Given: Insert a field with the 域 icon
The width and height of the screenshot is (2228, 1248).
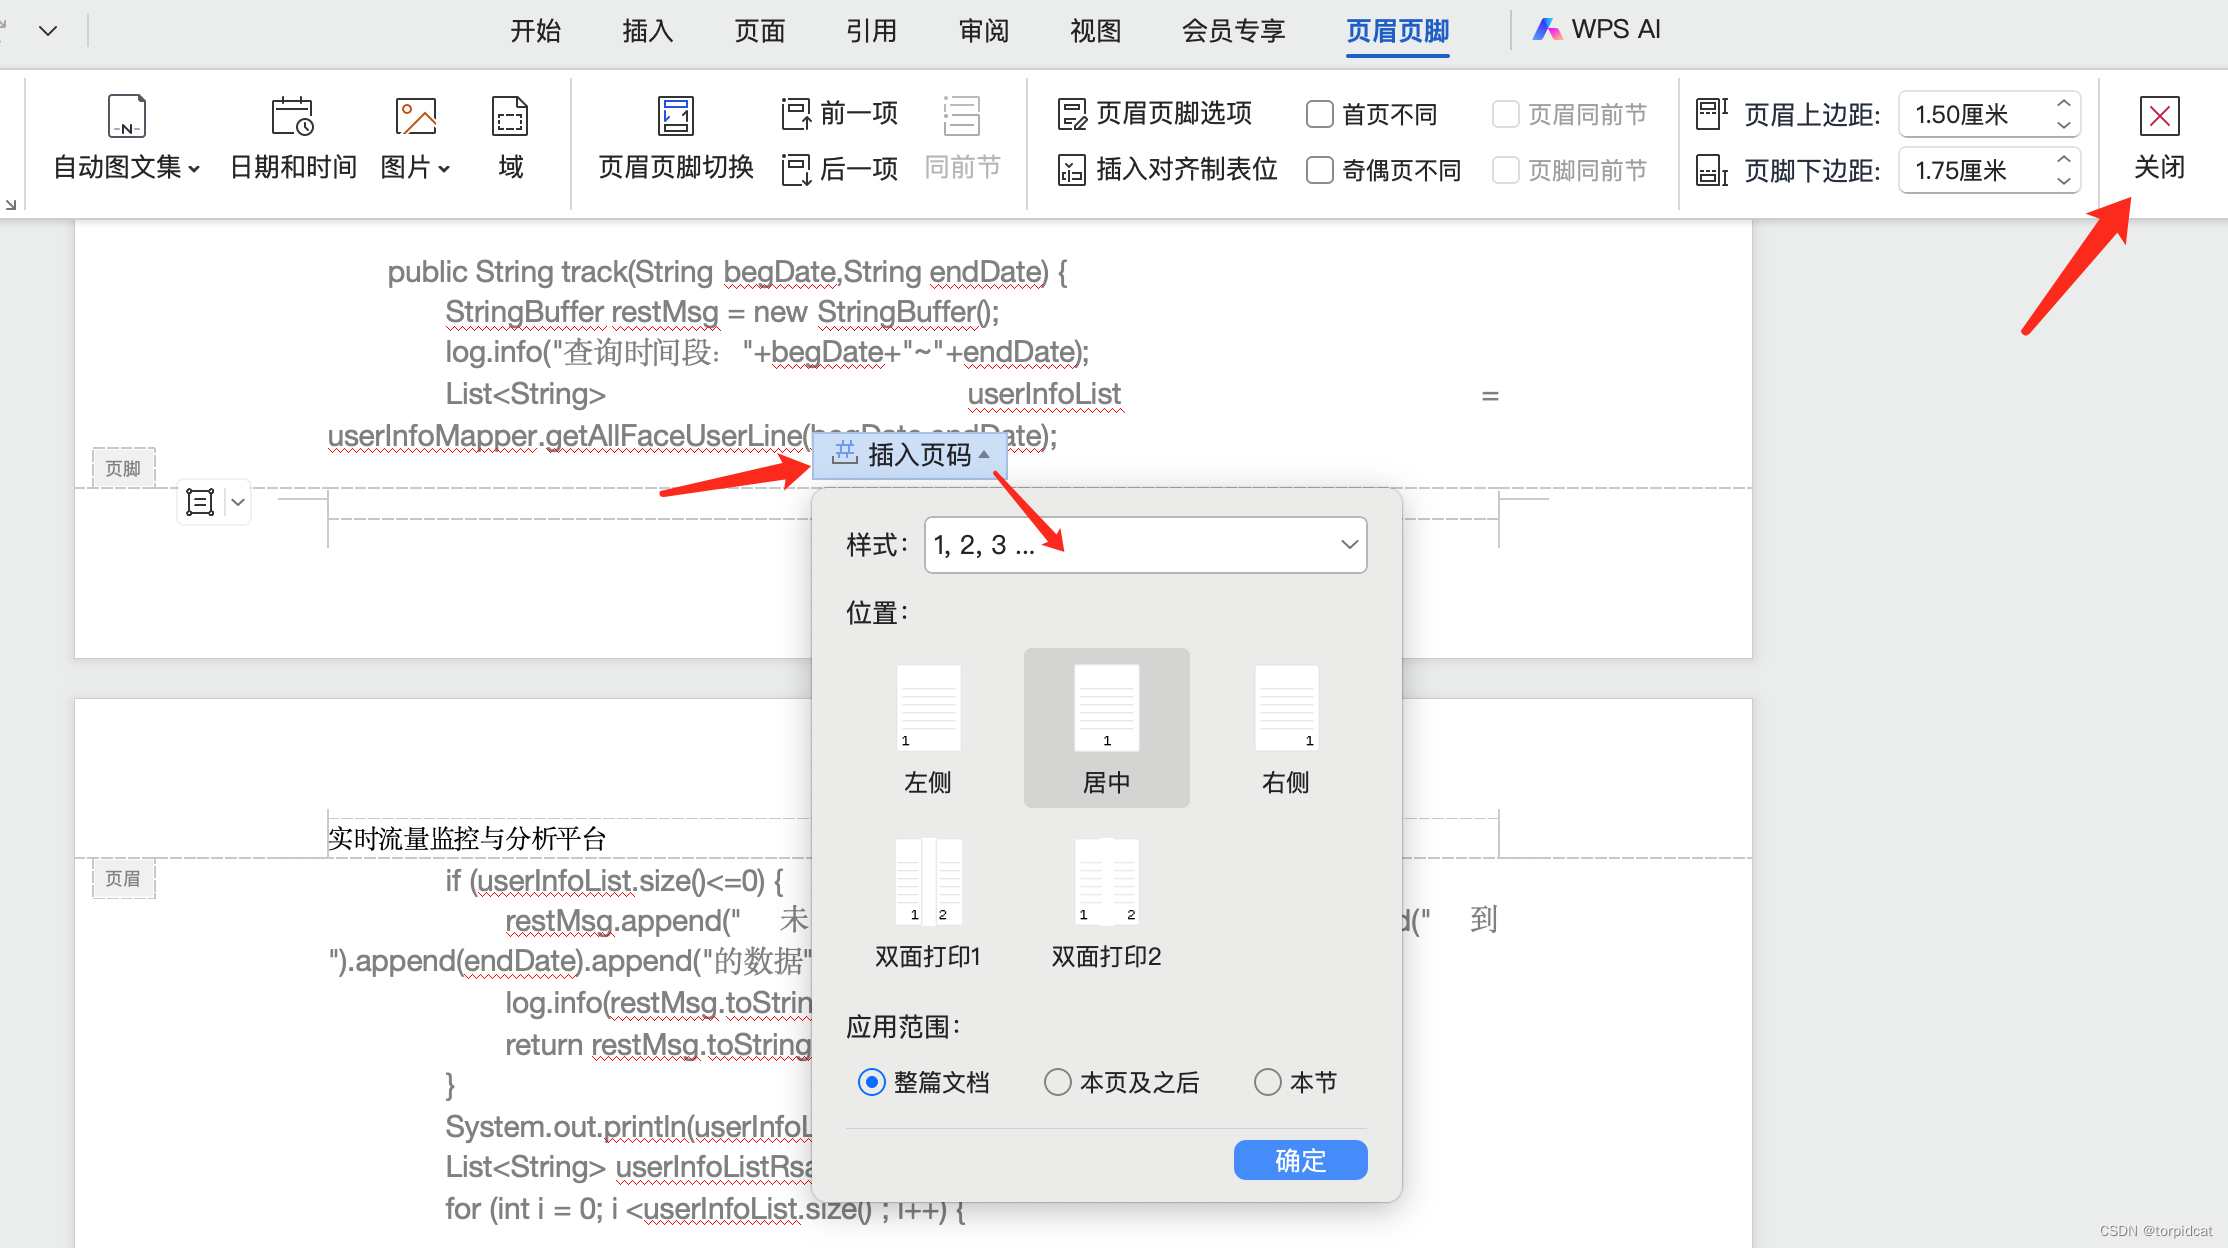Looking at the screenshot, I should [x=510, y=116].
